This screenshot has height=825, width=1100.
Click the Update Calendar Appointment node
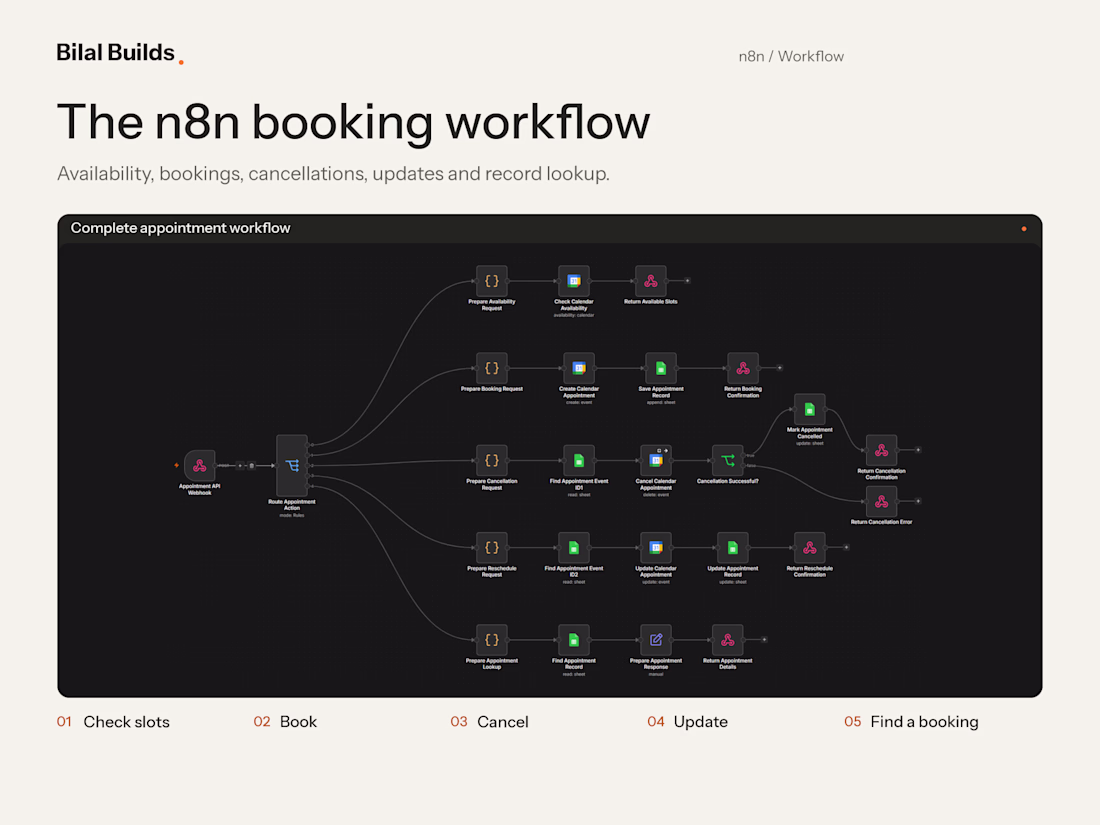[656, 547]
